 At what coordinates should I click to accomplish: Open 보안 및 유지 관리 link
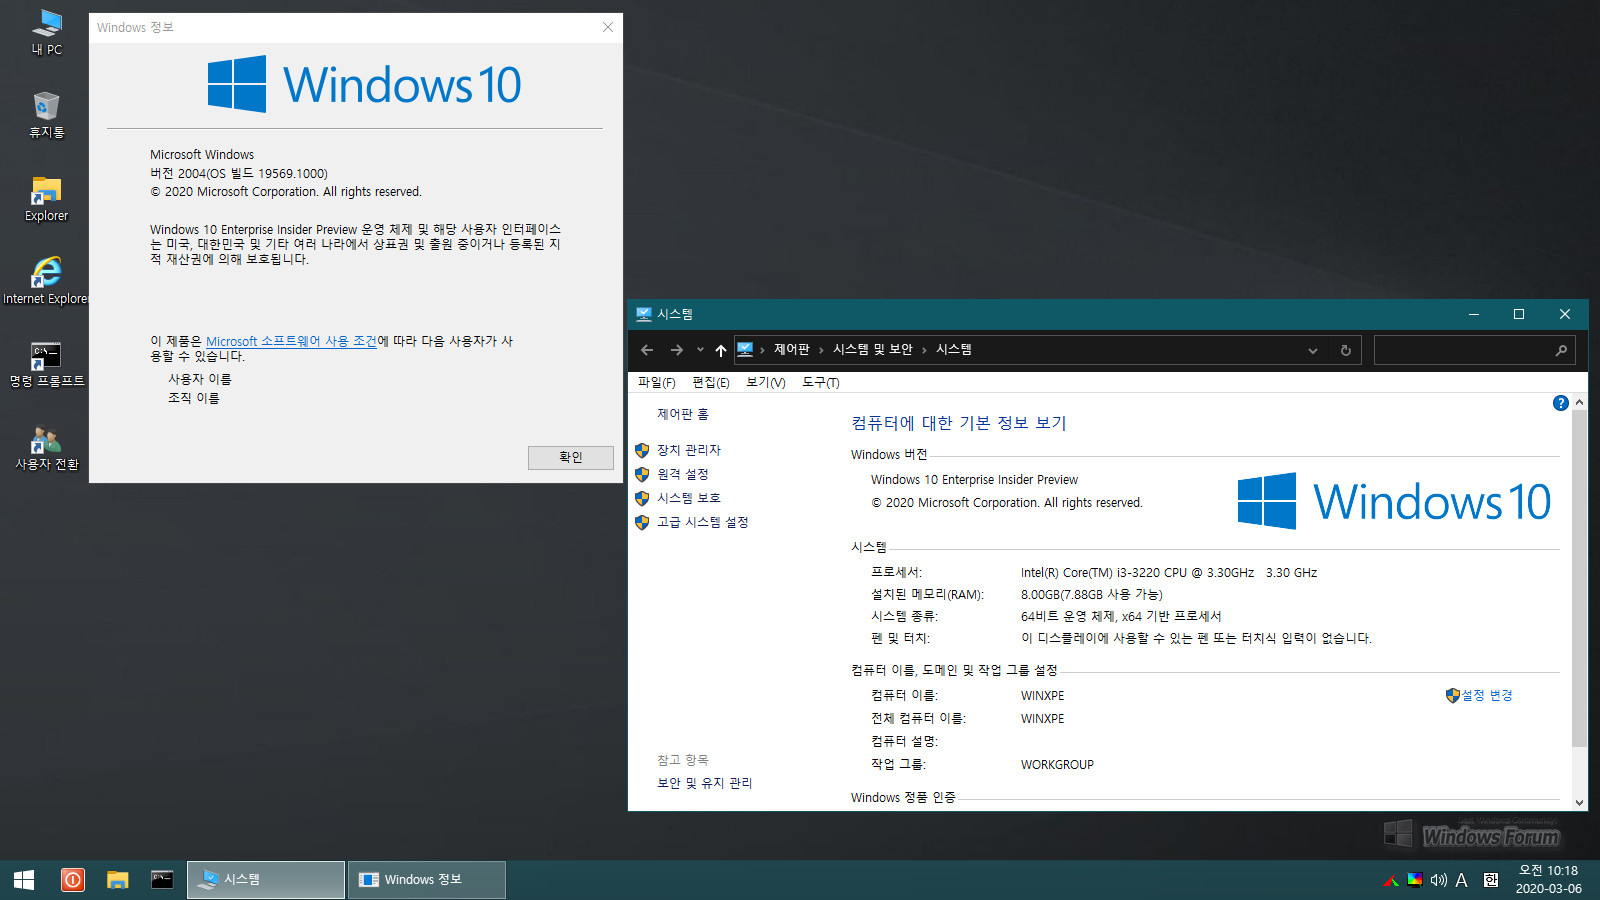(x=704, y=783)
